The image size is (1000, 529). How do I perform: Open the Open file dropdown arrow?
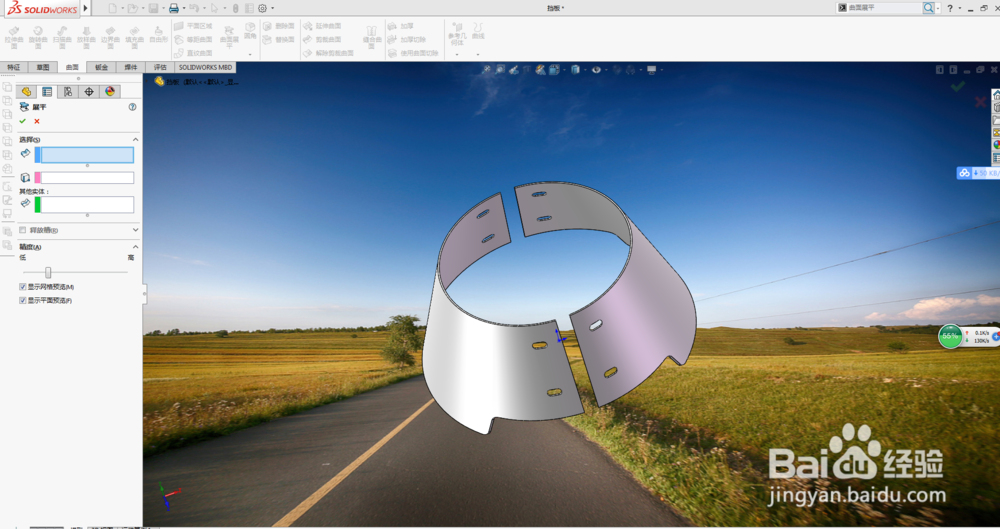pyautogui.click(x=142, y=8)
